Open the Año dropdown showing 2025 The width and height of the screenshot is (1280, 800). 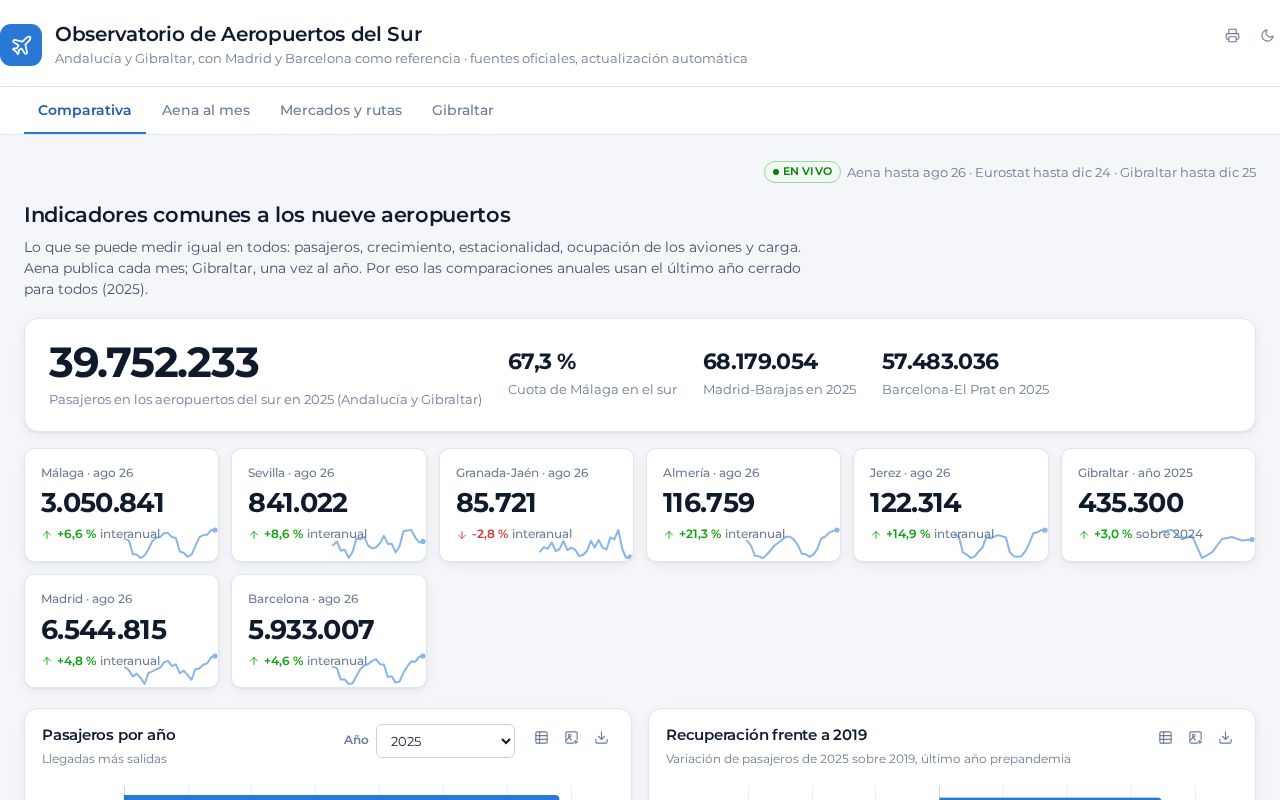[x=445, y=741]
